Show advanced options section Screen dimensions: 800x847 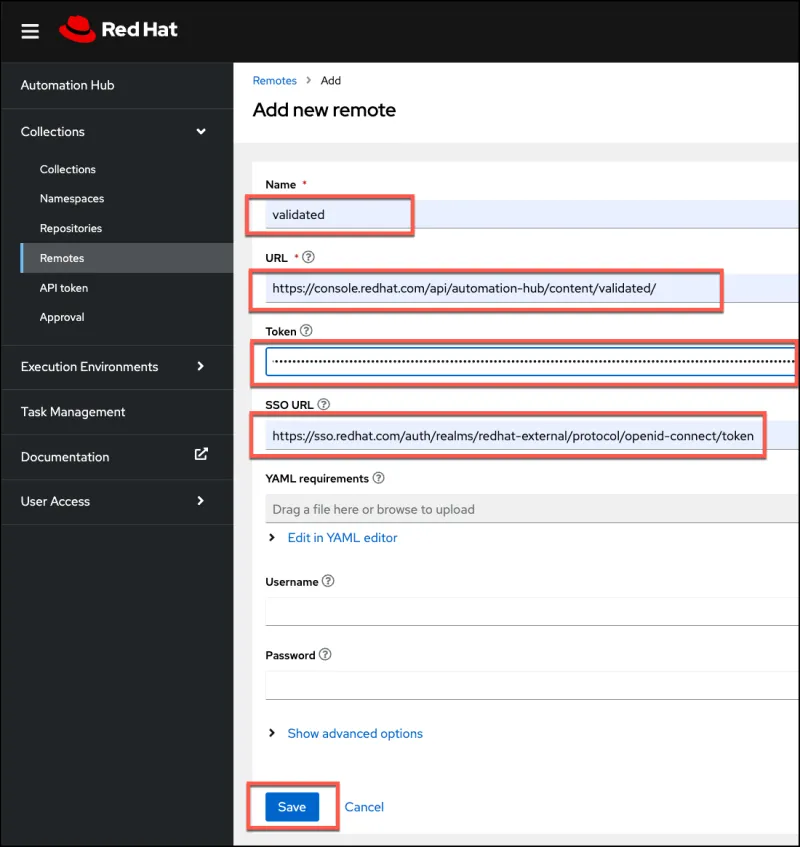[x=354, y=734]
